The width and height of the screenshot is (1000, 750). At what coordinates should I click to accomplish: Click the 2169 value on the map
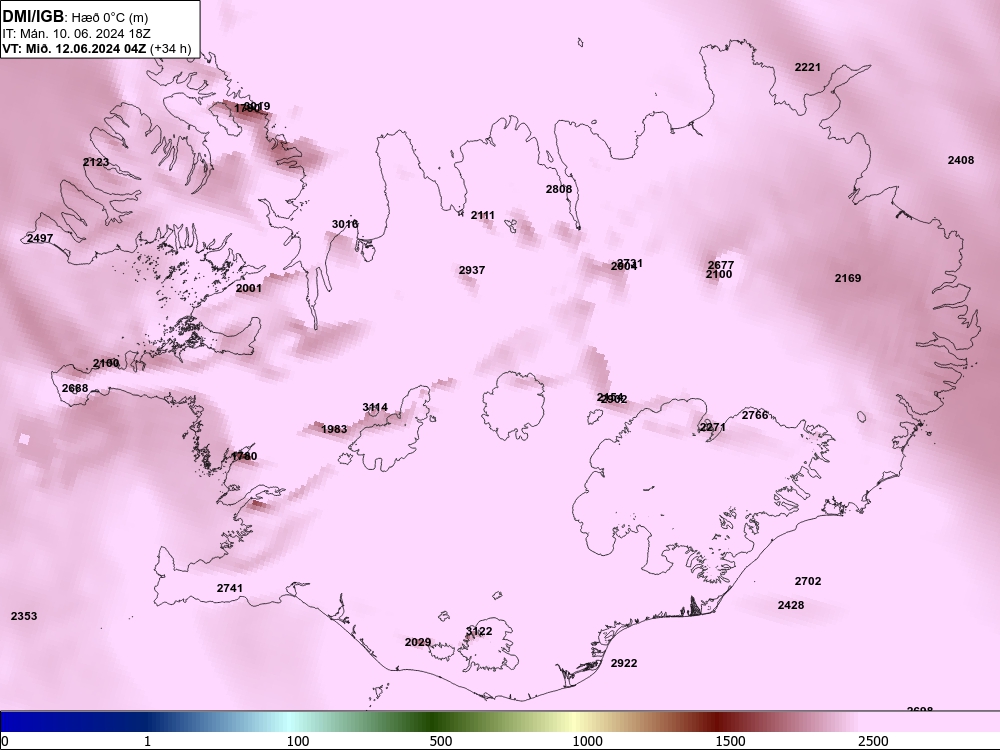(848, 278)
